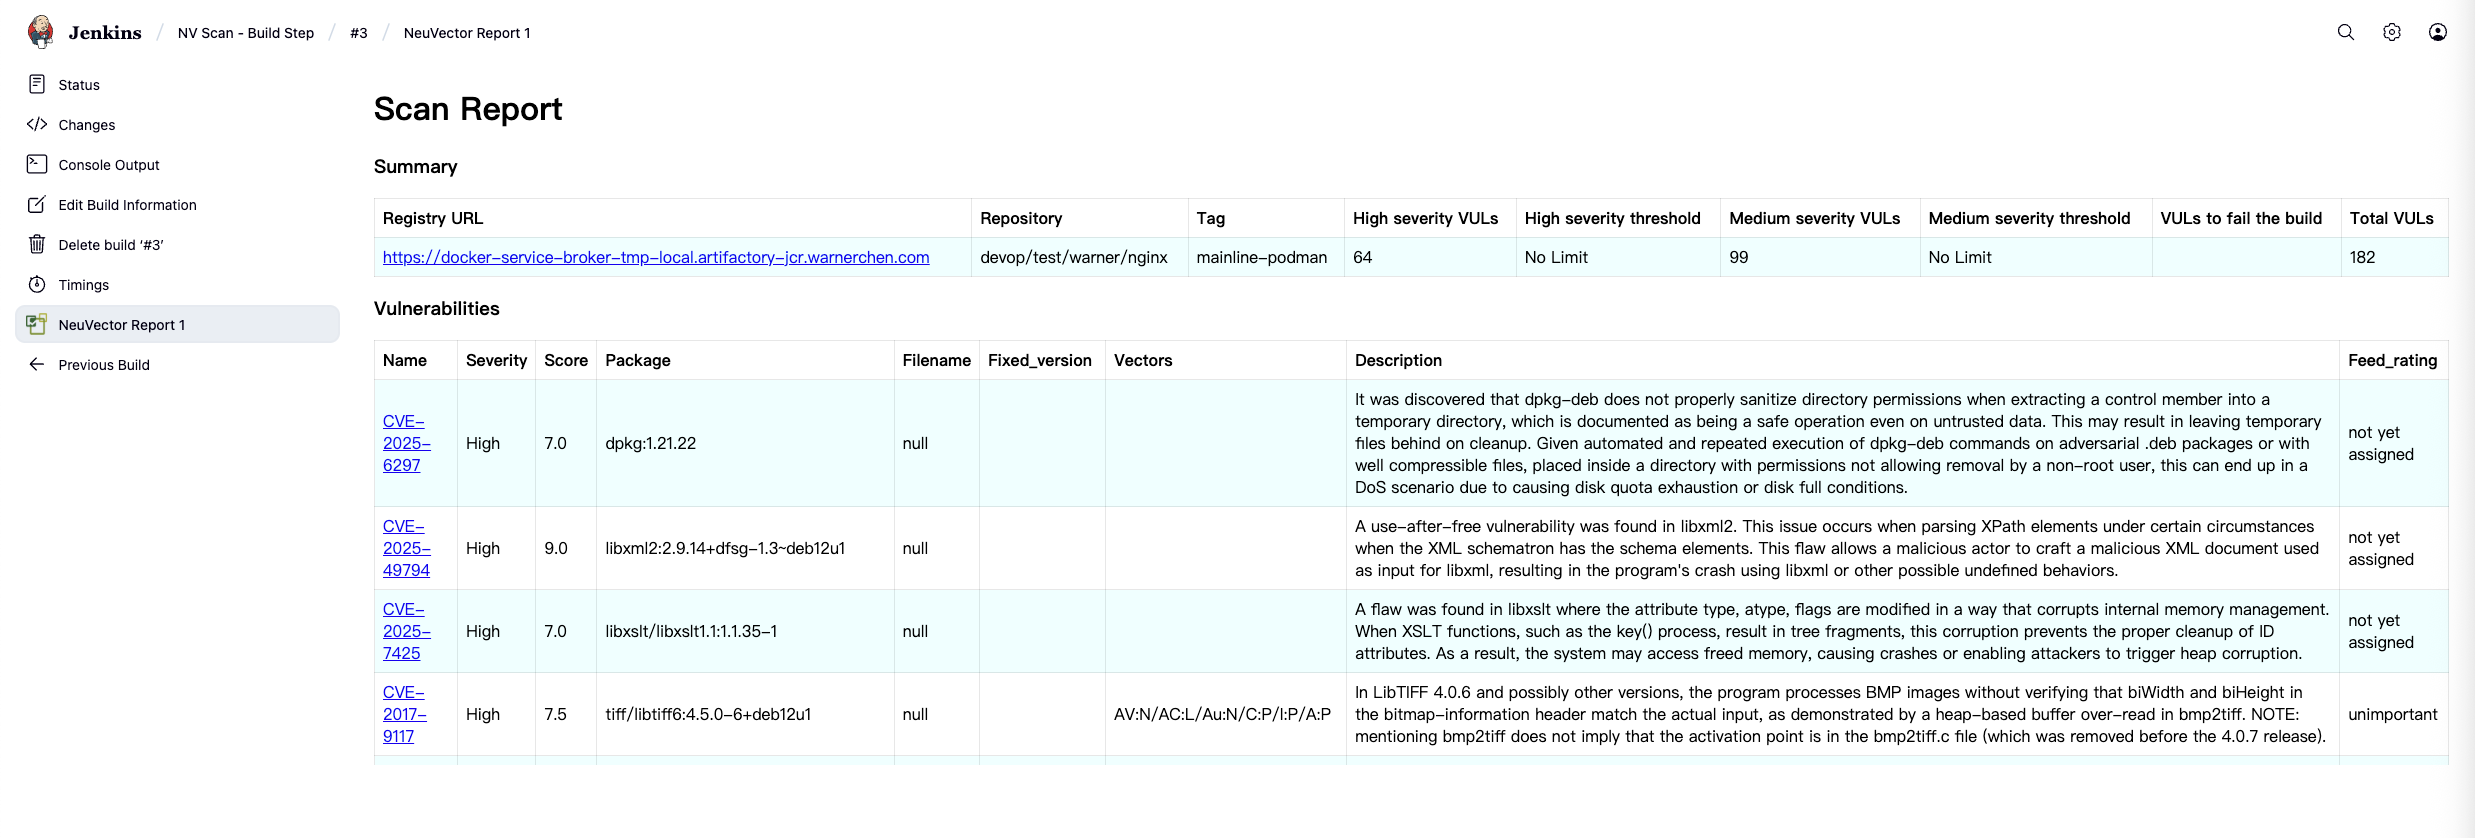Open the Console Output terminal icon

[x=37, y=164]
